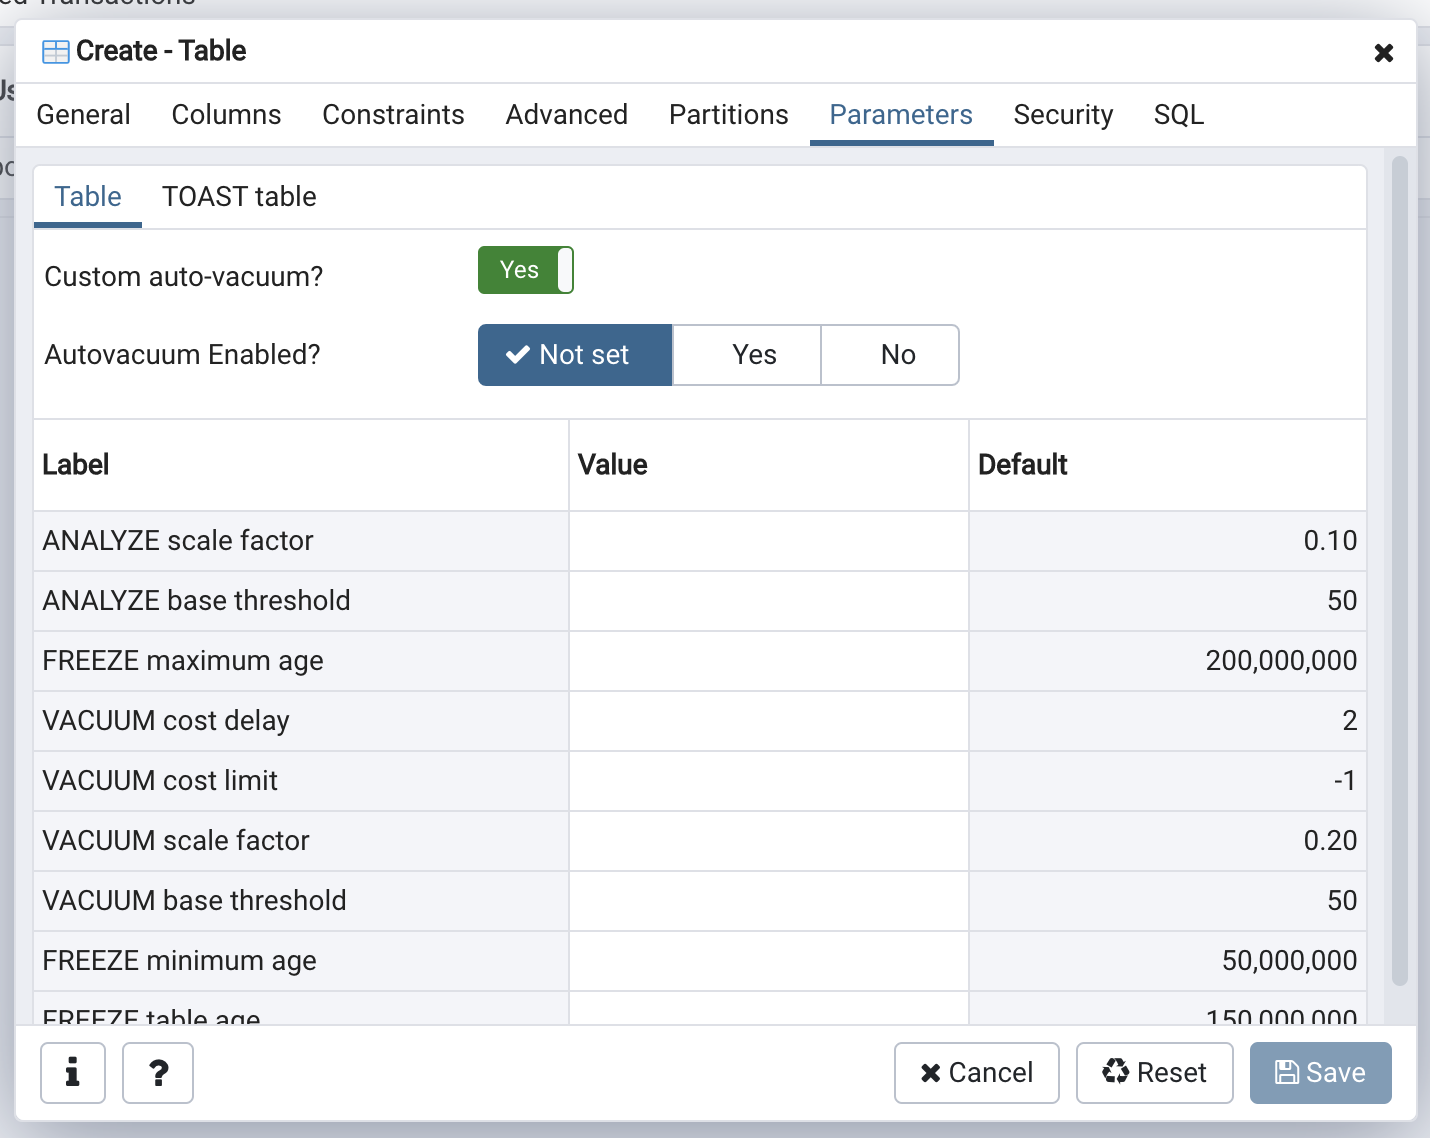Image resolution: width=1430 pixels, height=1138 pixels.
Task: Click the info icon button
Action: (72, 1073)
